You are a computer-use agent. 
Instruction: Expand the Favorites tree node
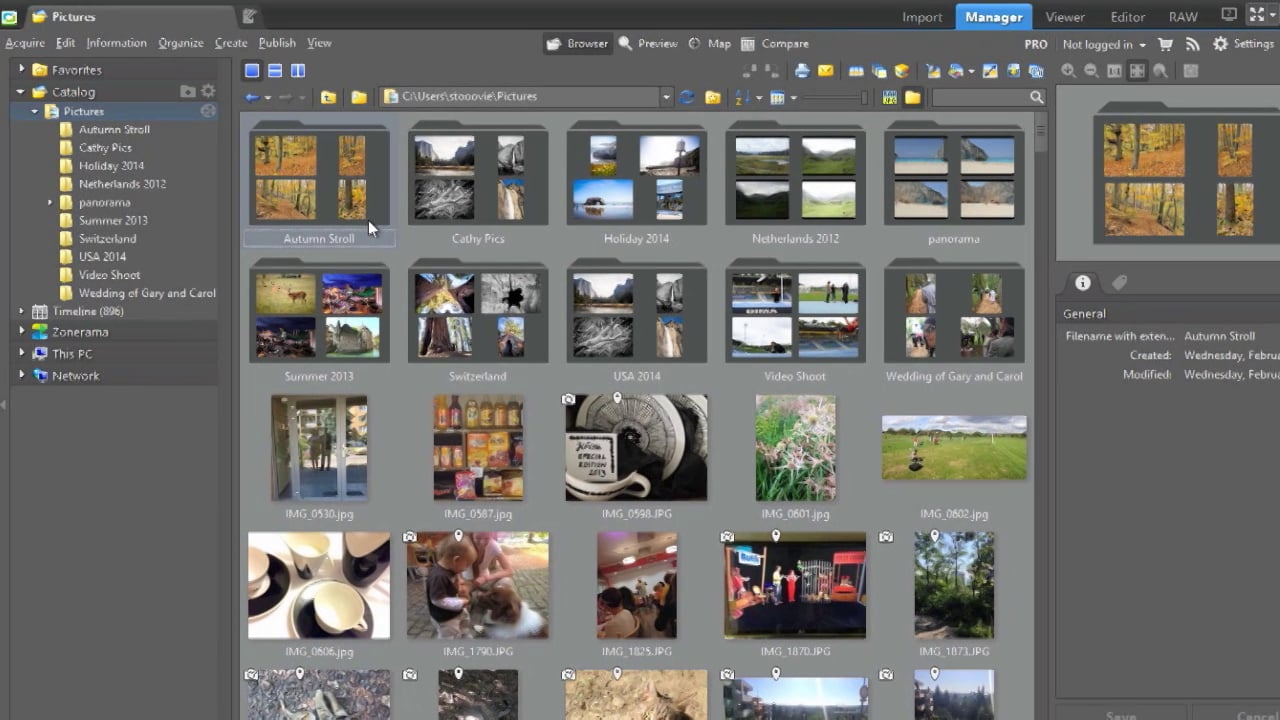(x=22, y=70)
